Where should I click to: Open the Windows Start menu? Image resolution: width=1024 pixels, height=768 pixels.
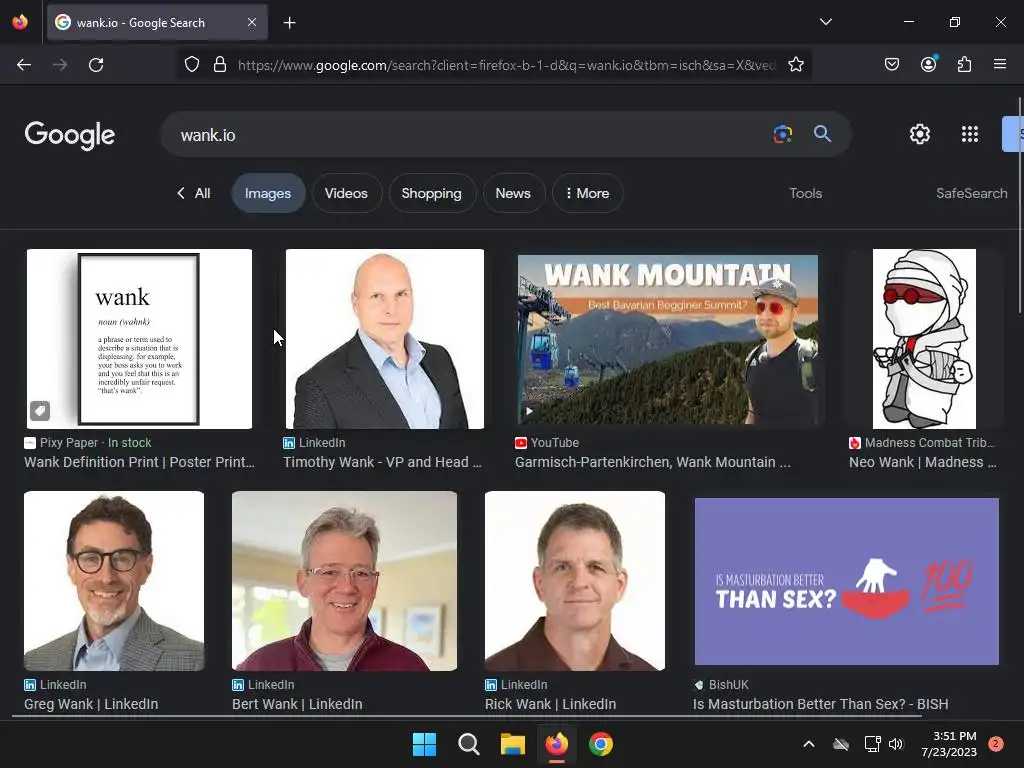[x=424, y=744]
